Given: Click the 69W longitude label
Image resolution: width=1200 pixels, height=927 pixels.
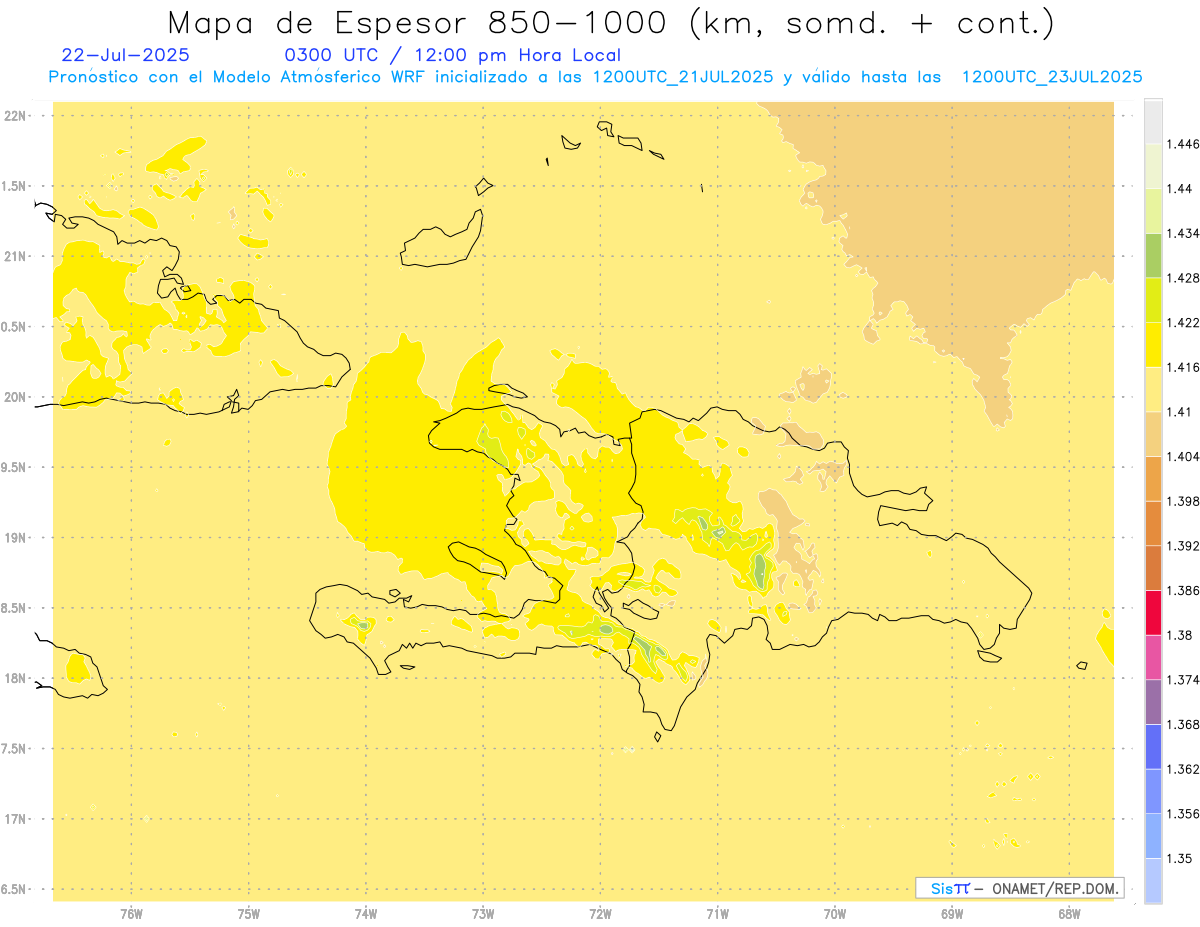Looking at the screenshot, I should (952, 915).
